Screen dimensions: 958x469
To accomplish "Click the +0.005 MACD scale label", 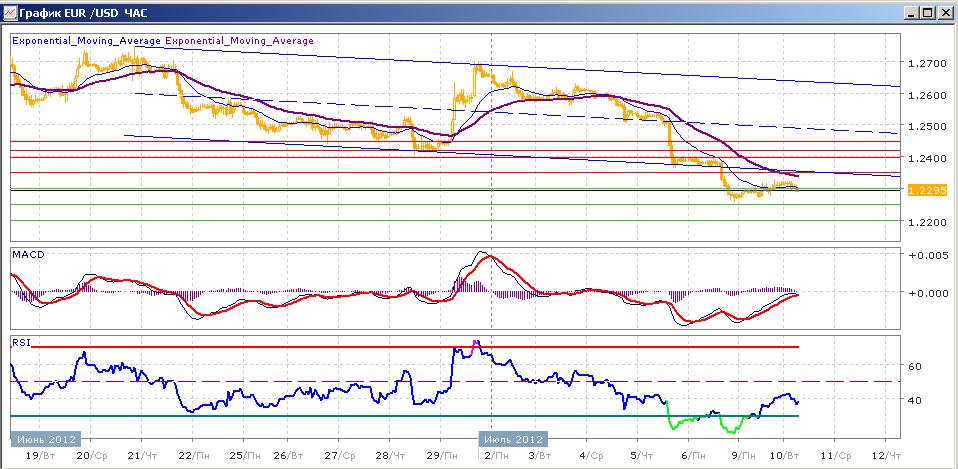I will coord(928,255).
